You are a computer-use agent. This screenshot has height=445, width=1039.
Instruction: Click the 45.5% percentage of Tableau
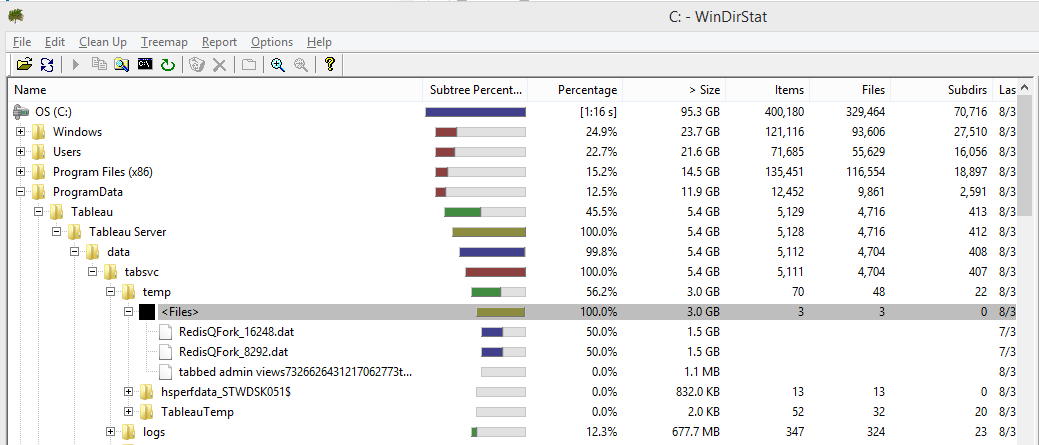[601, 212]
